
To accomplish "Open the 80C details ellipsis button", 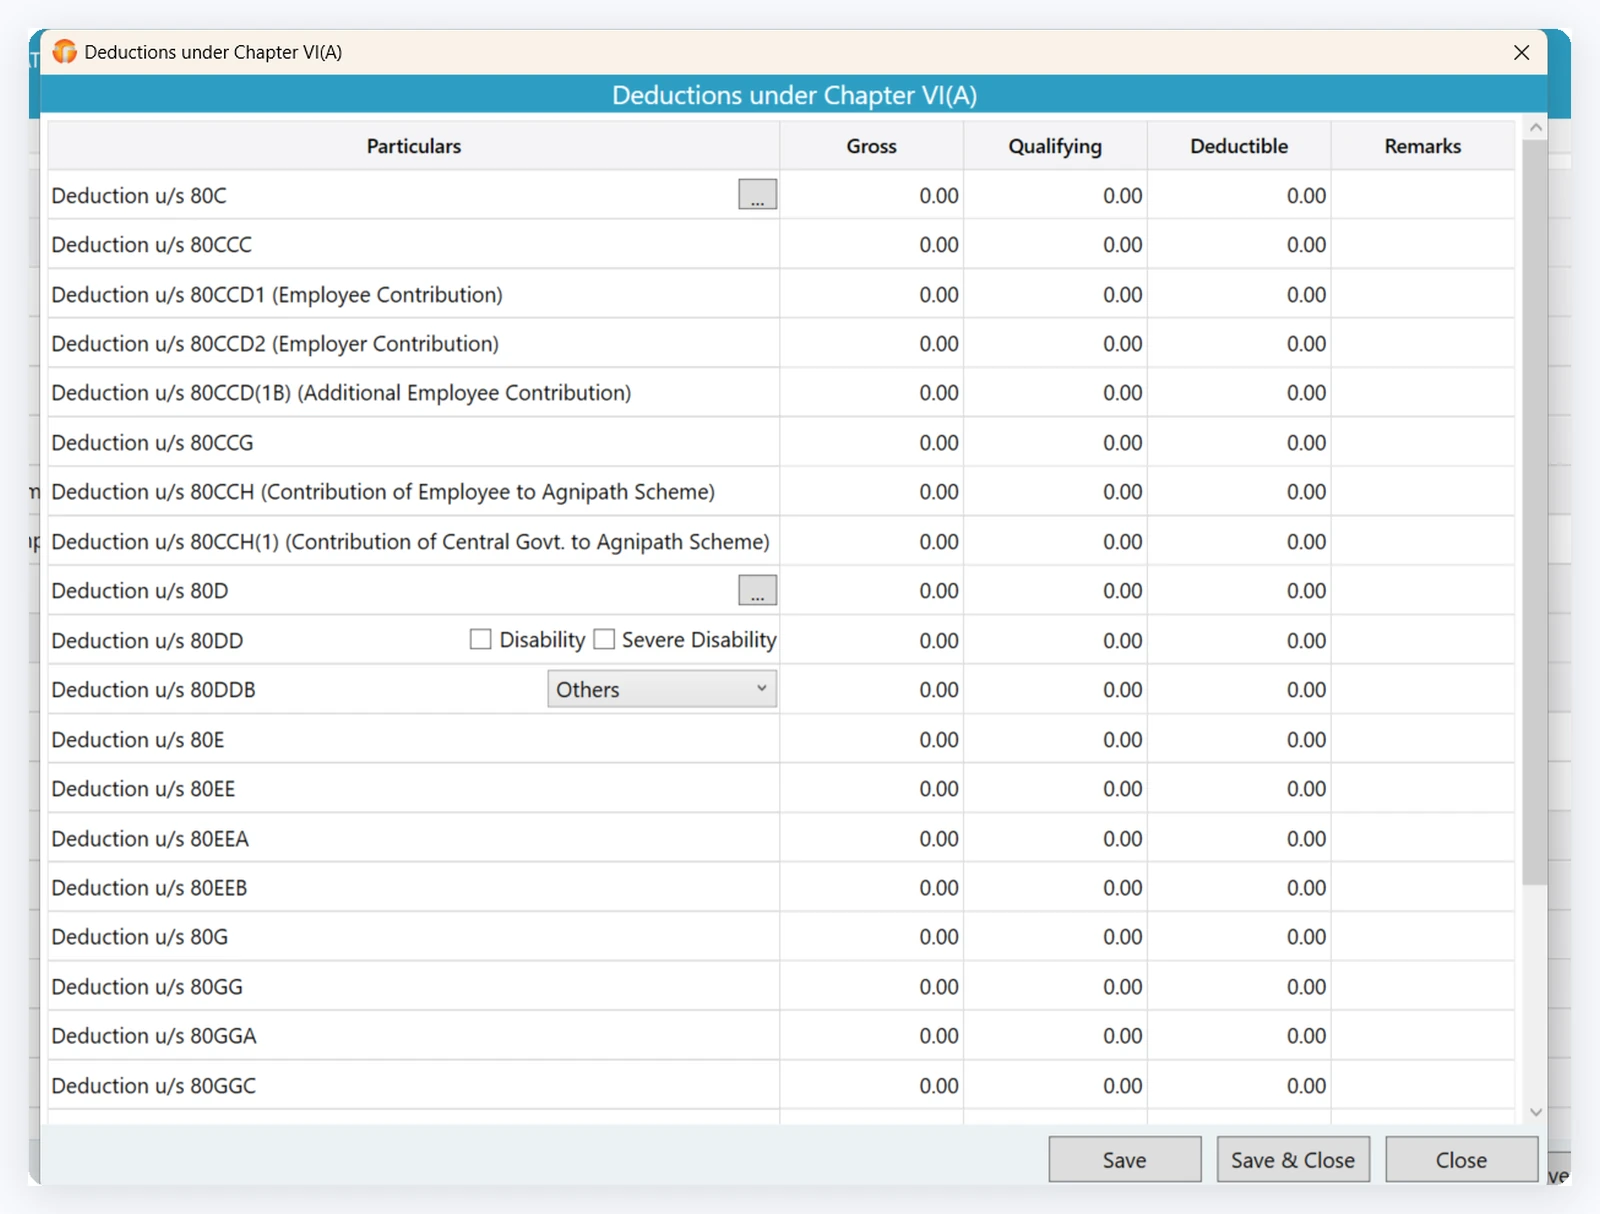I will coord(757,194).
